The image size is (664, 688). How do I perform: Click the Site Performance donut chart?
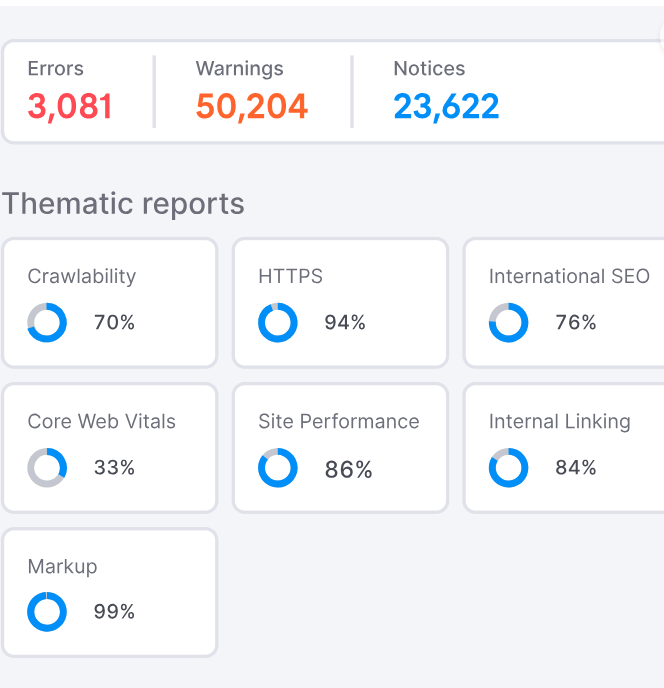278,468
